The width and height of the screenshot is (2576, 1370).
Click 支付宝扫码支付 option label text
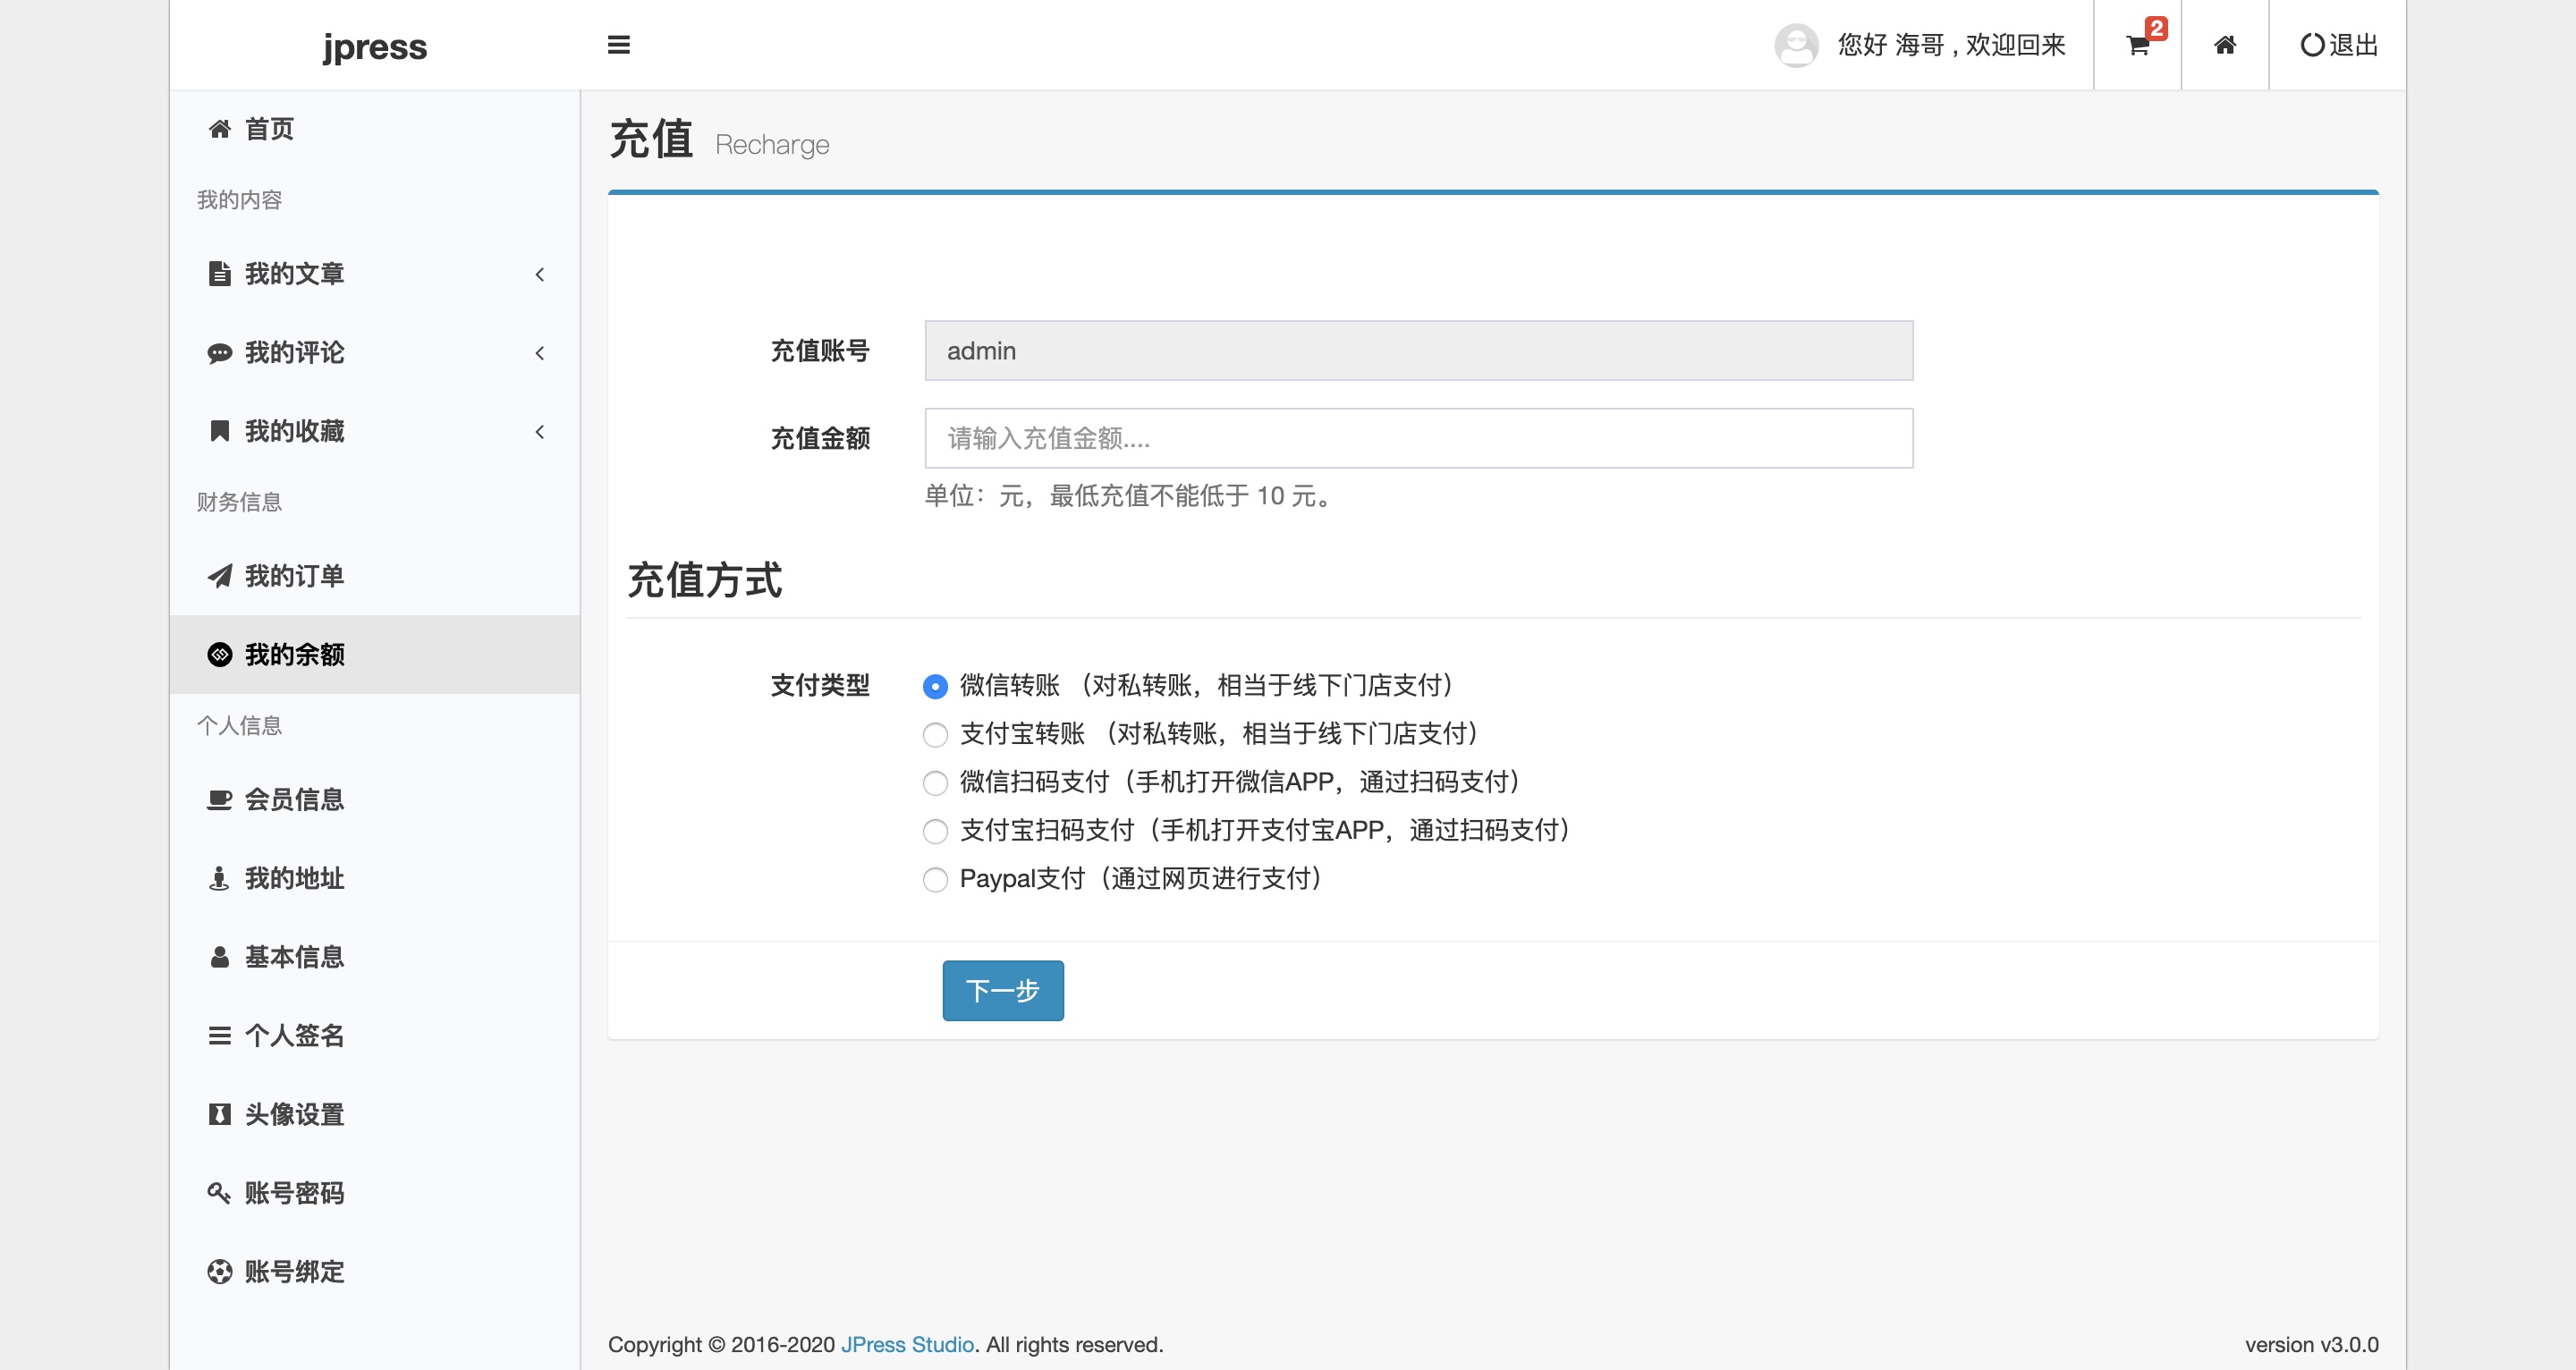click(x=1265, y=830)
